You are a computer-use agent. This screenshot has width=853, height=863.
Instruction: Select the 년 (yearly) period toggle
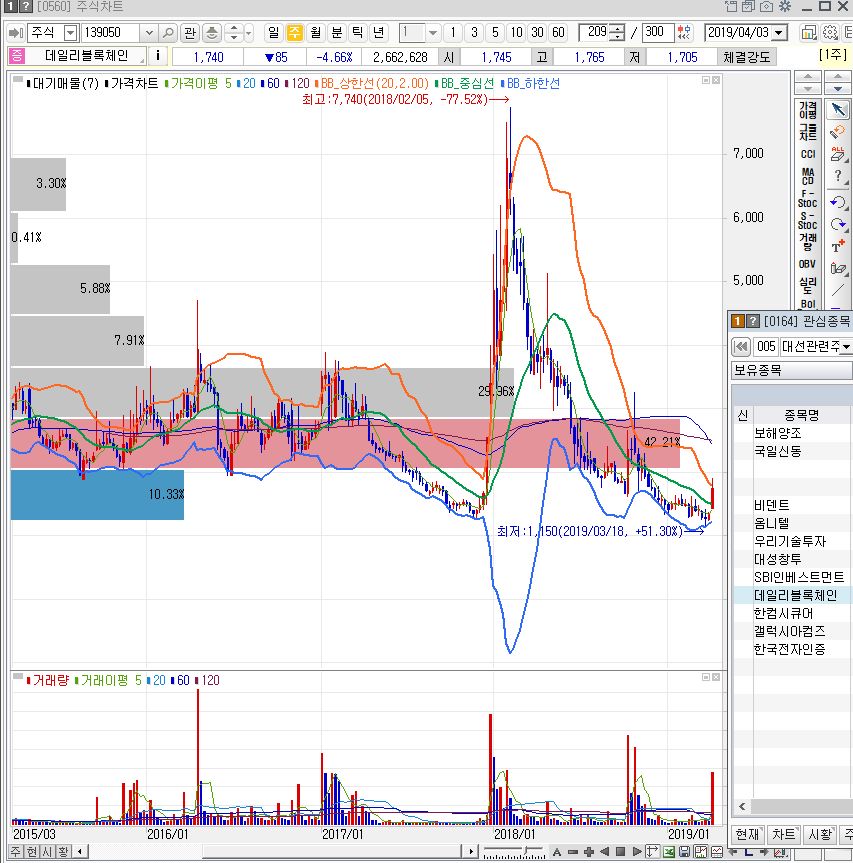[x=378, y=32]
